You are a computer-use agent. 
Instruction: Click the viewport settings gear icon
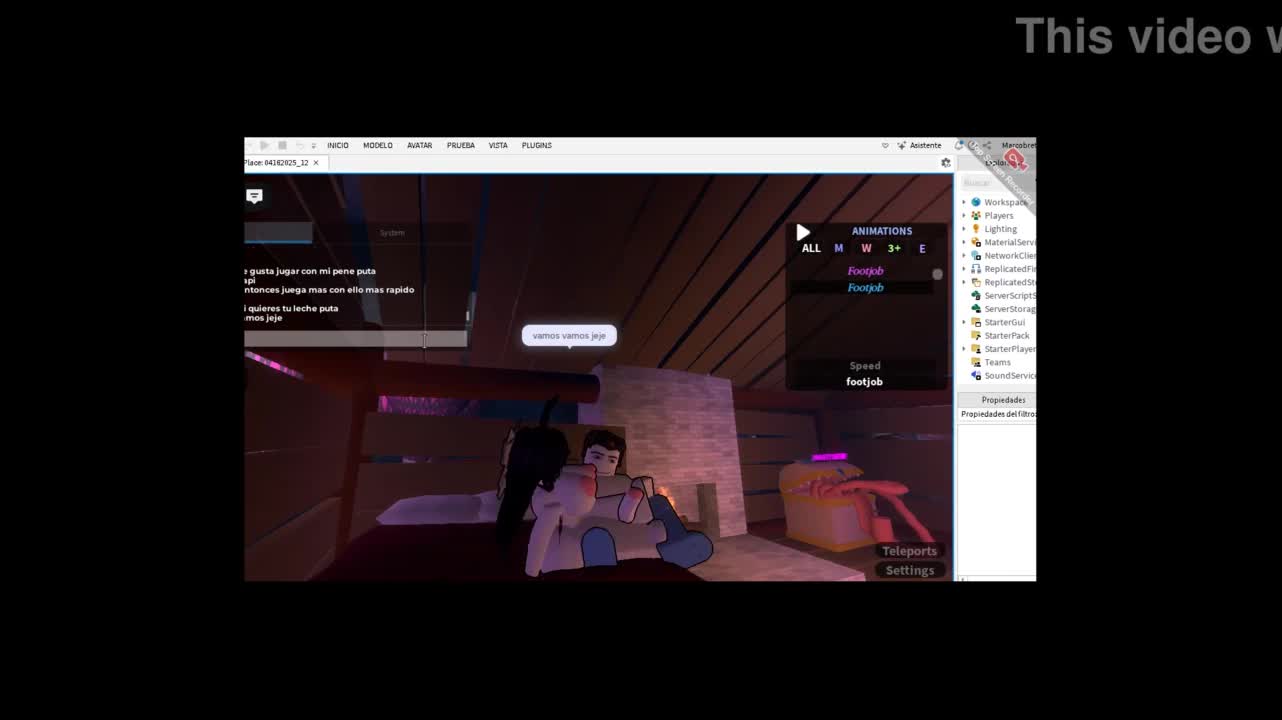click(945, 163)
